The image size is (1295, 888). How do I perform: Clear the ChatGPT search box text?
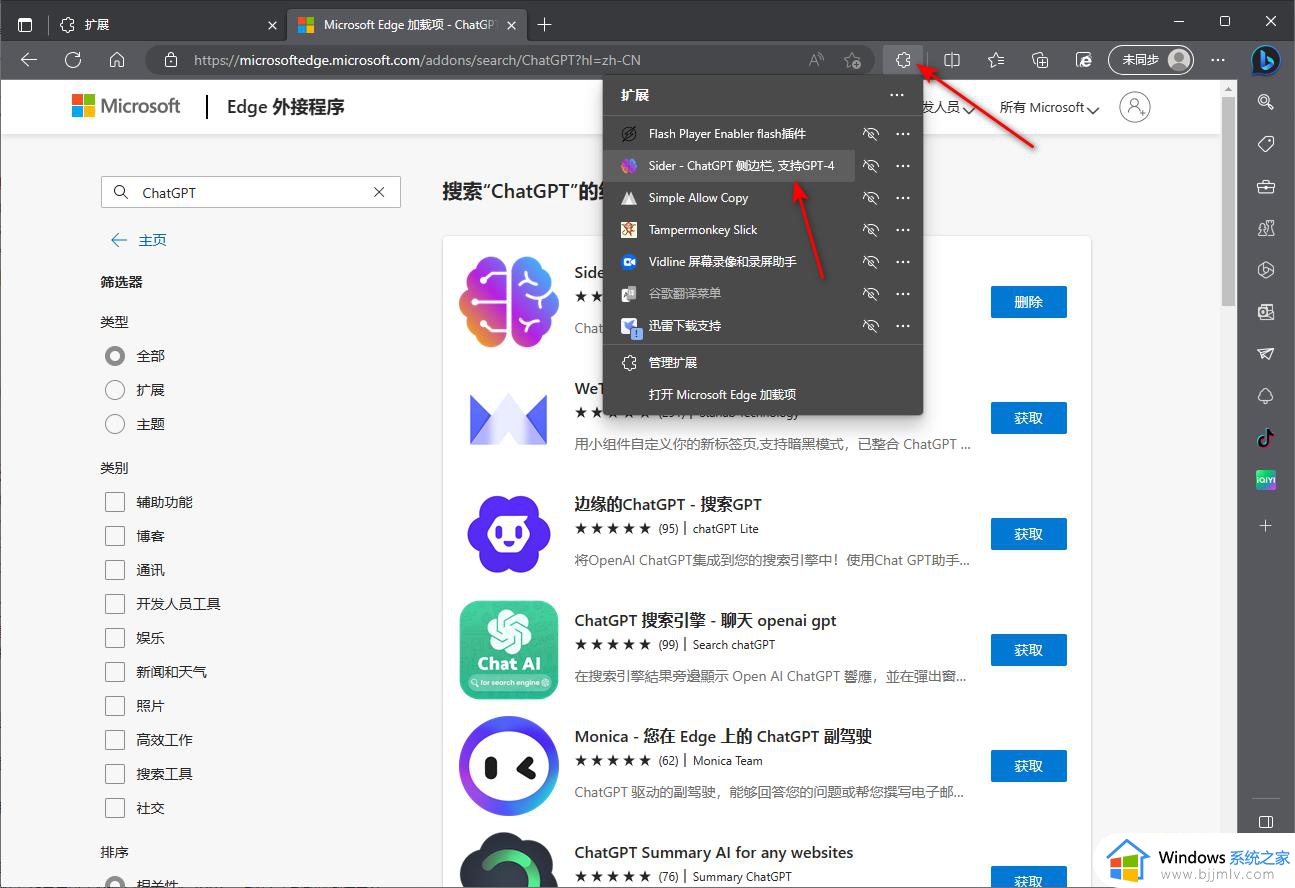tap(379, 192)
